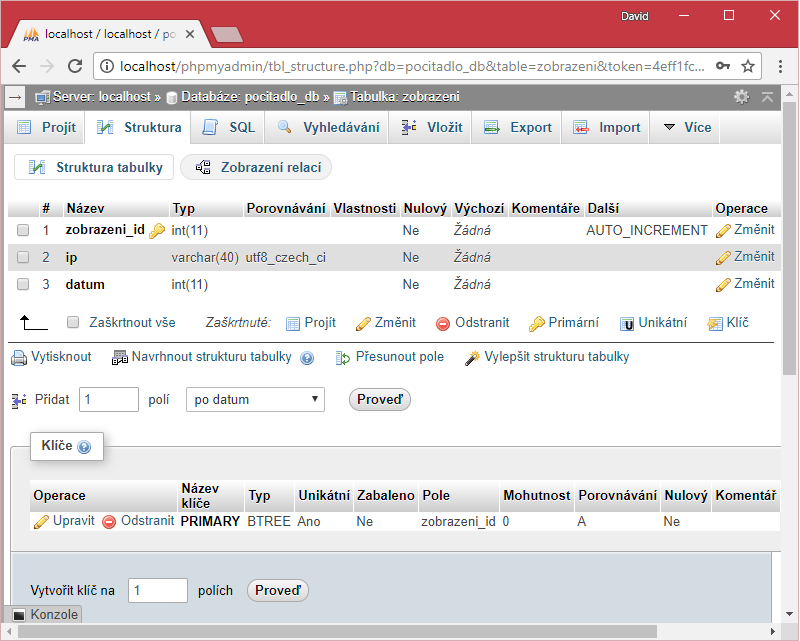Check the Zaškrtnout vše checkbox
Viewport: 800px width, 641px height.
pos(73,322)
